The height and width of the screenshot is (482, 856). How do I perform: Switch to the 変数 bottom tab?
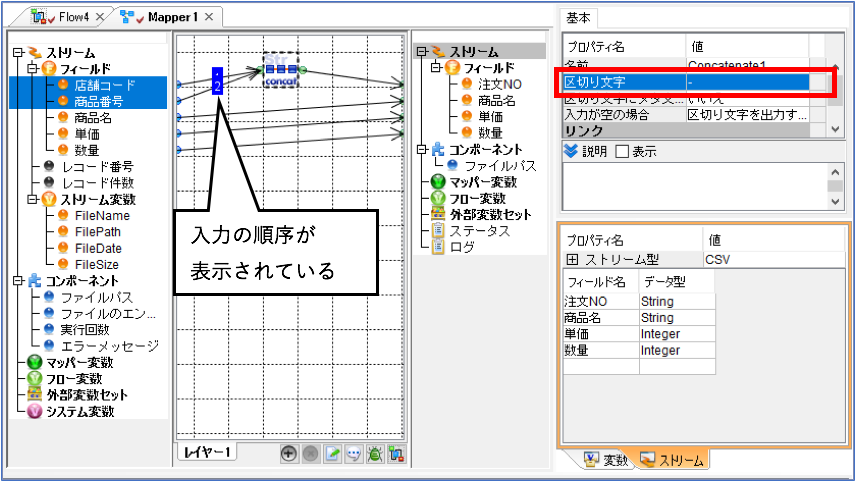[x=607, y=460]
